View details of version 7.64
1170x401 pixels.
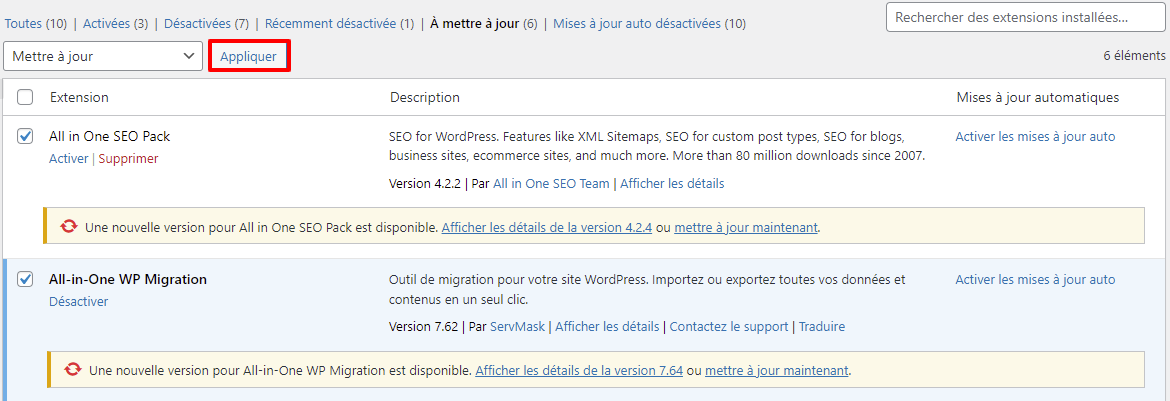579,370
